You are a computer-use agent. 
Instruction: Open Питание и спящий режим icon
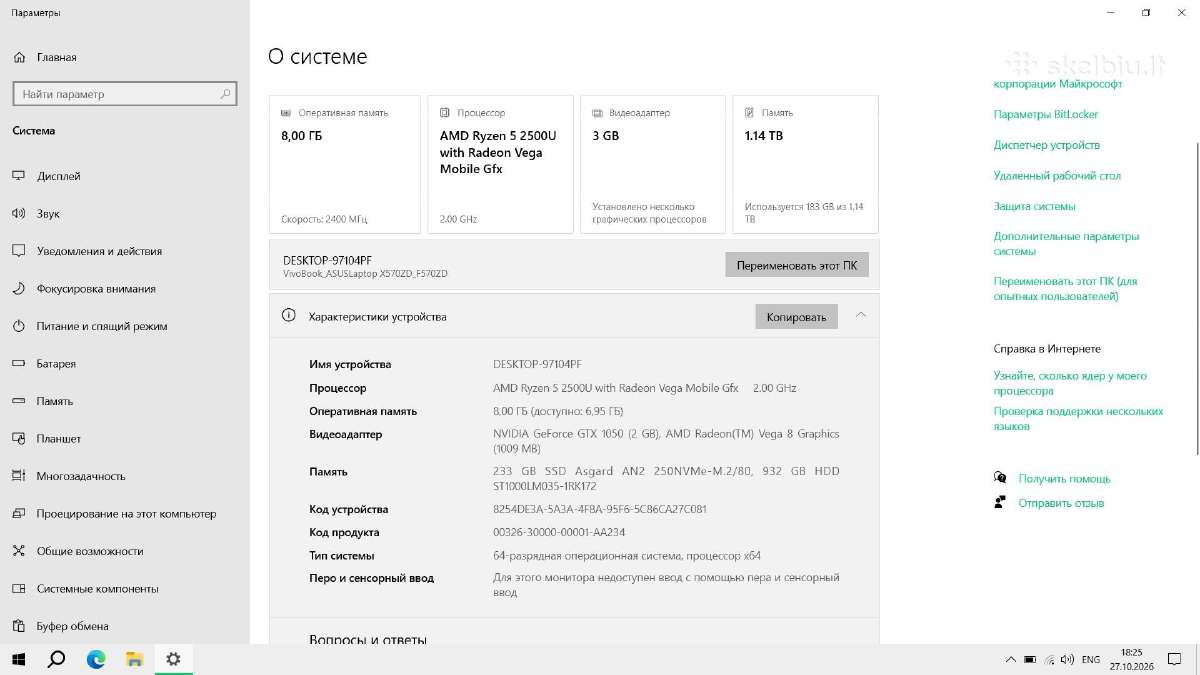(18, 326)
